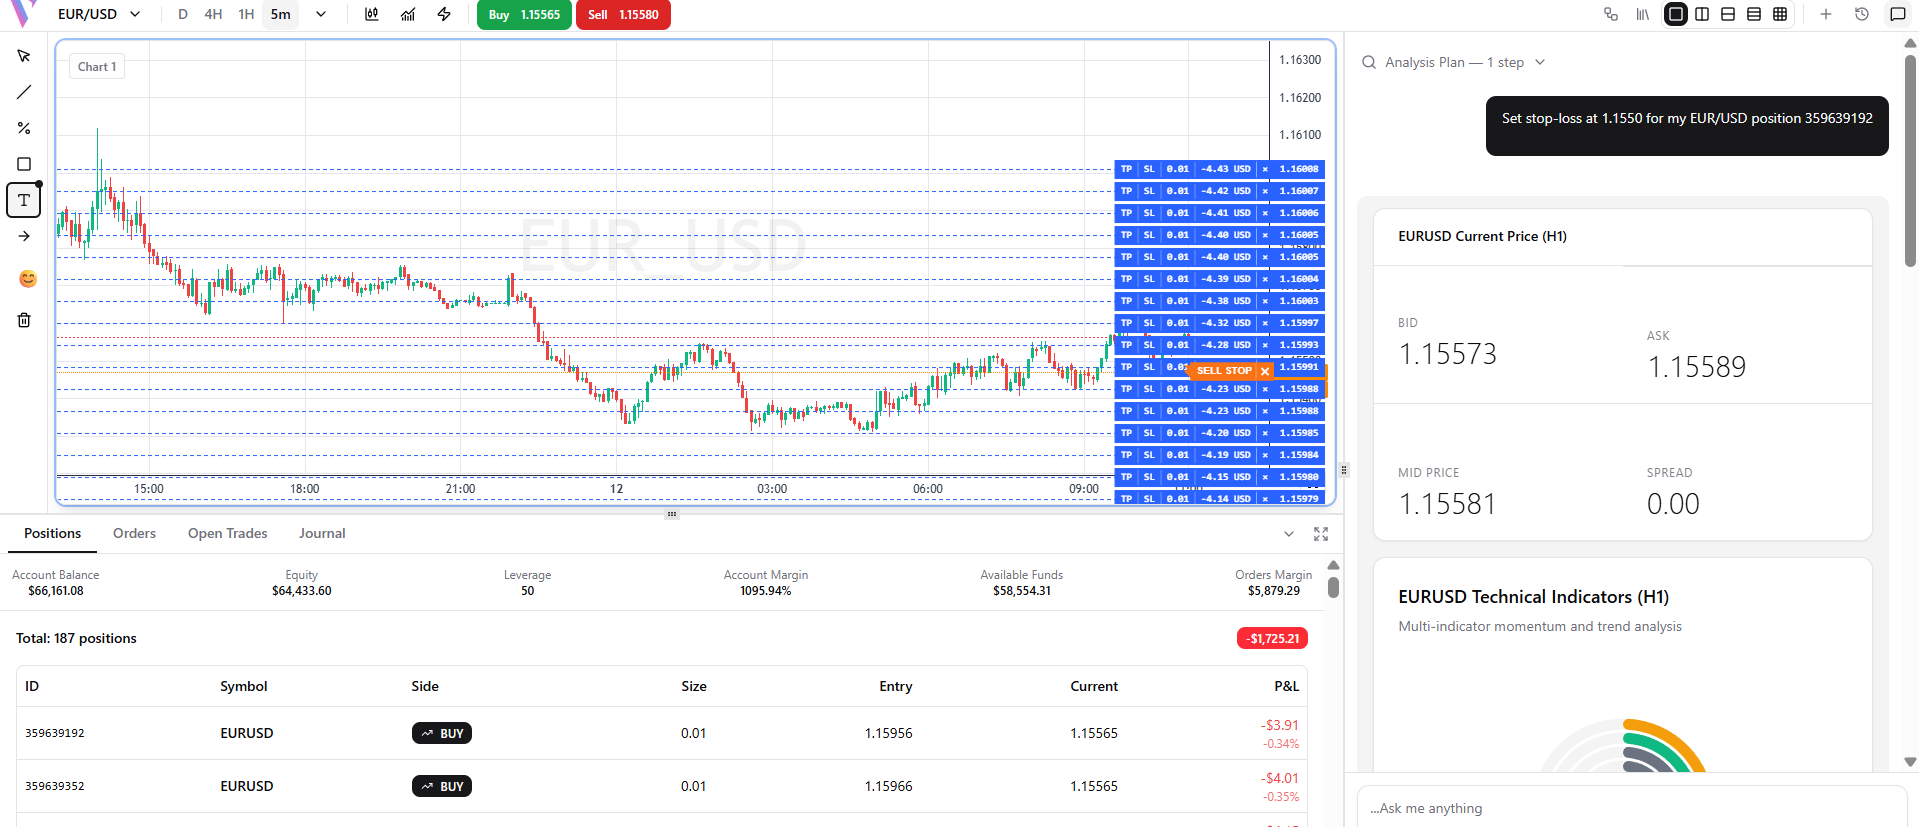
Task: Open the EUR/USD symbol dropdown
Action: [99, 14]
